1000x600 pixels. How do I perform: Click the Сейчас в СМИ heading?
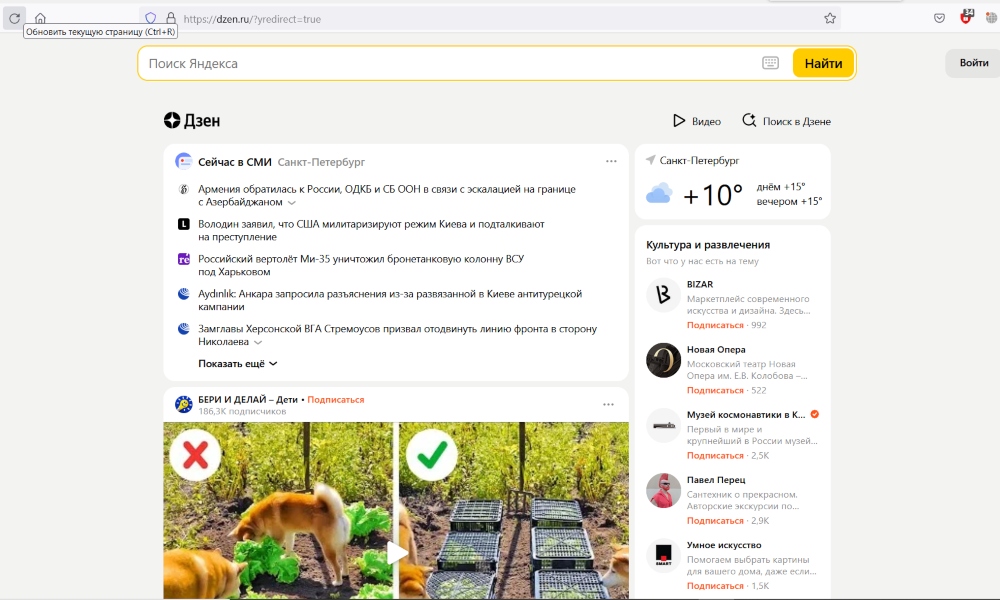tap(235, 162)
